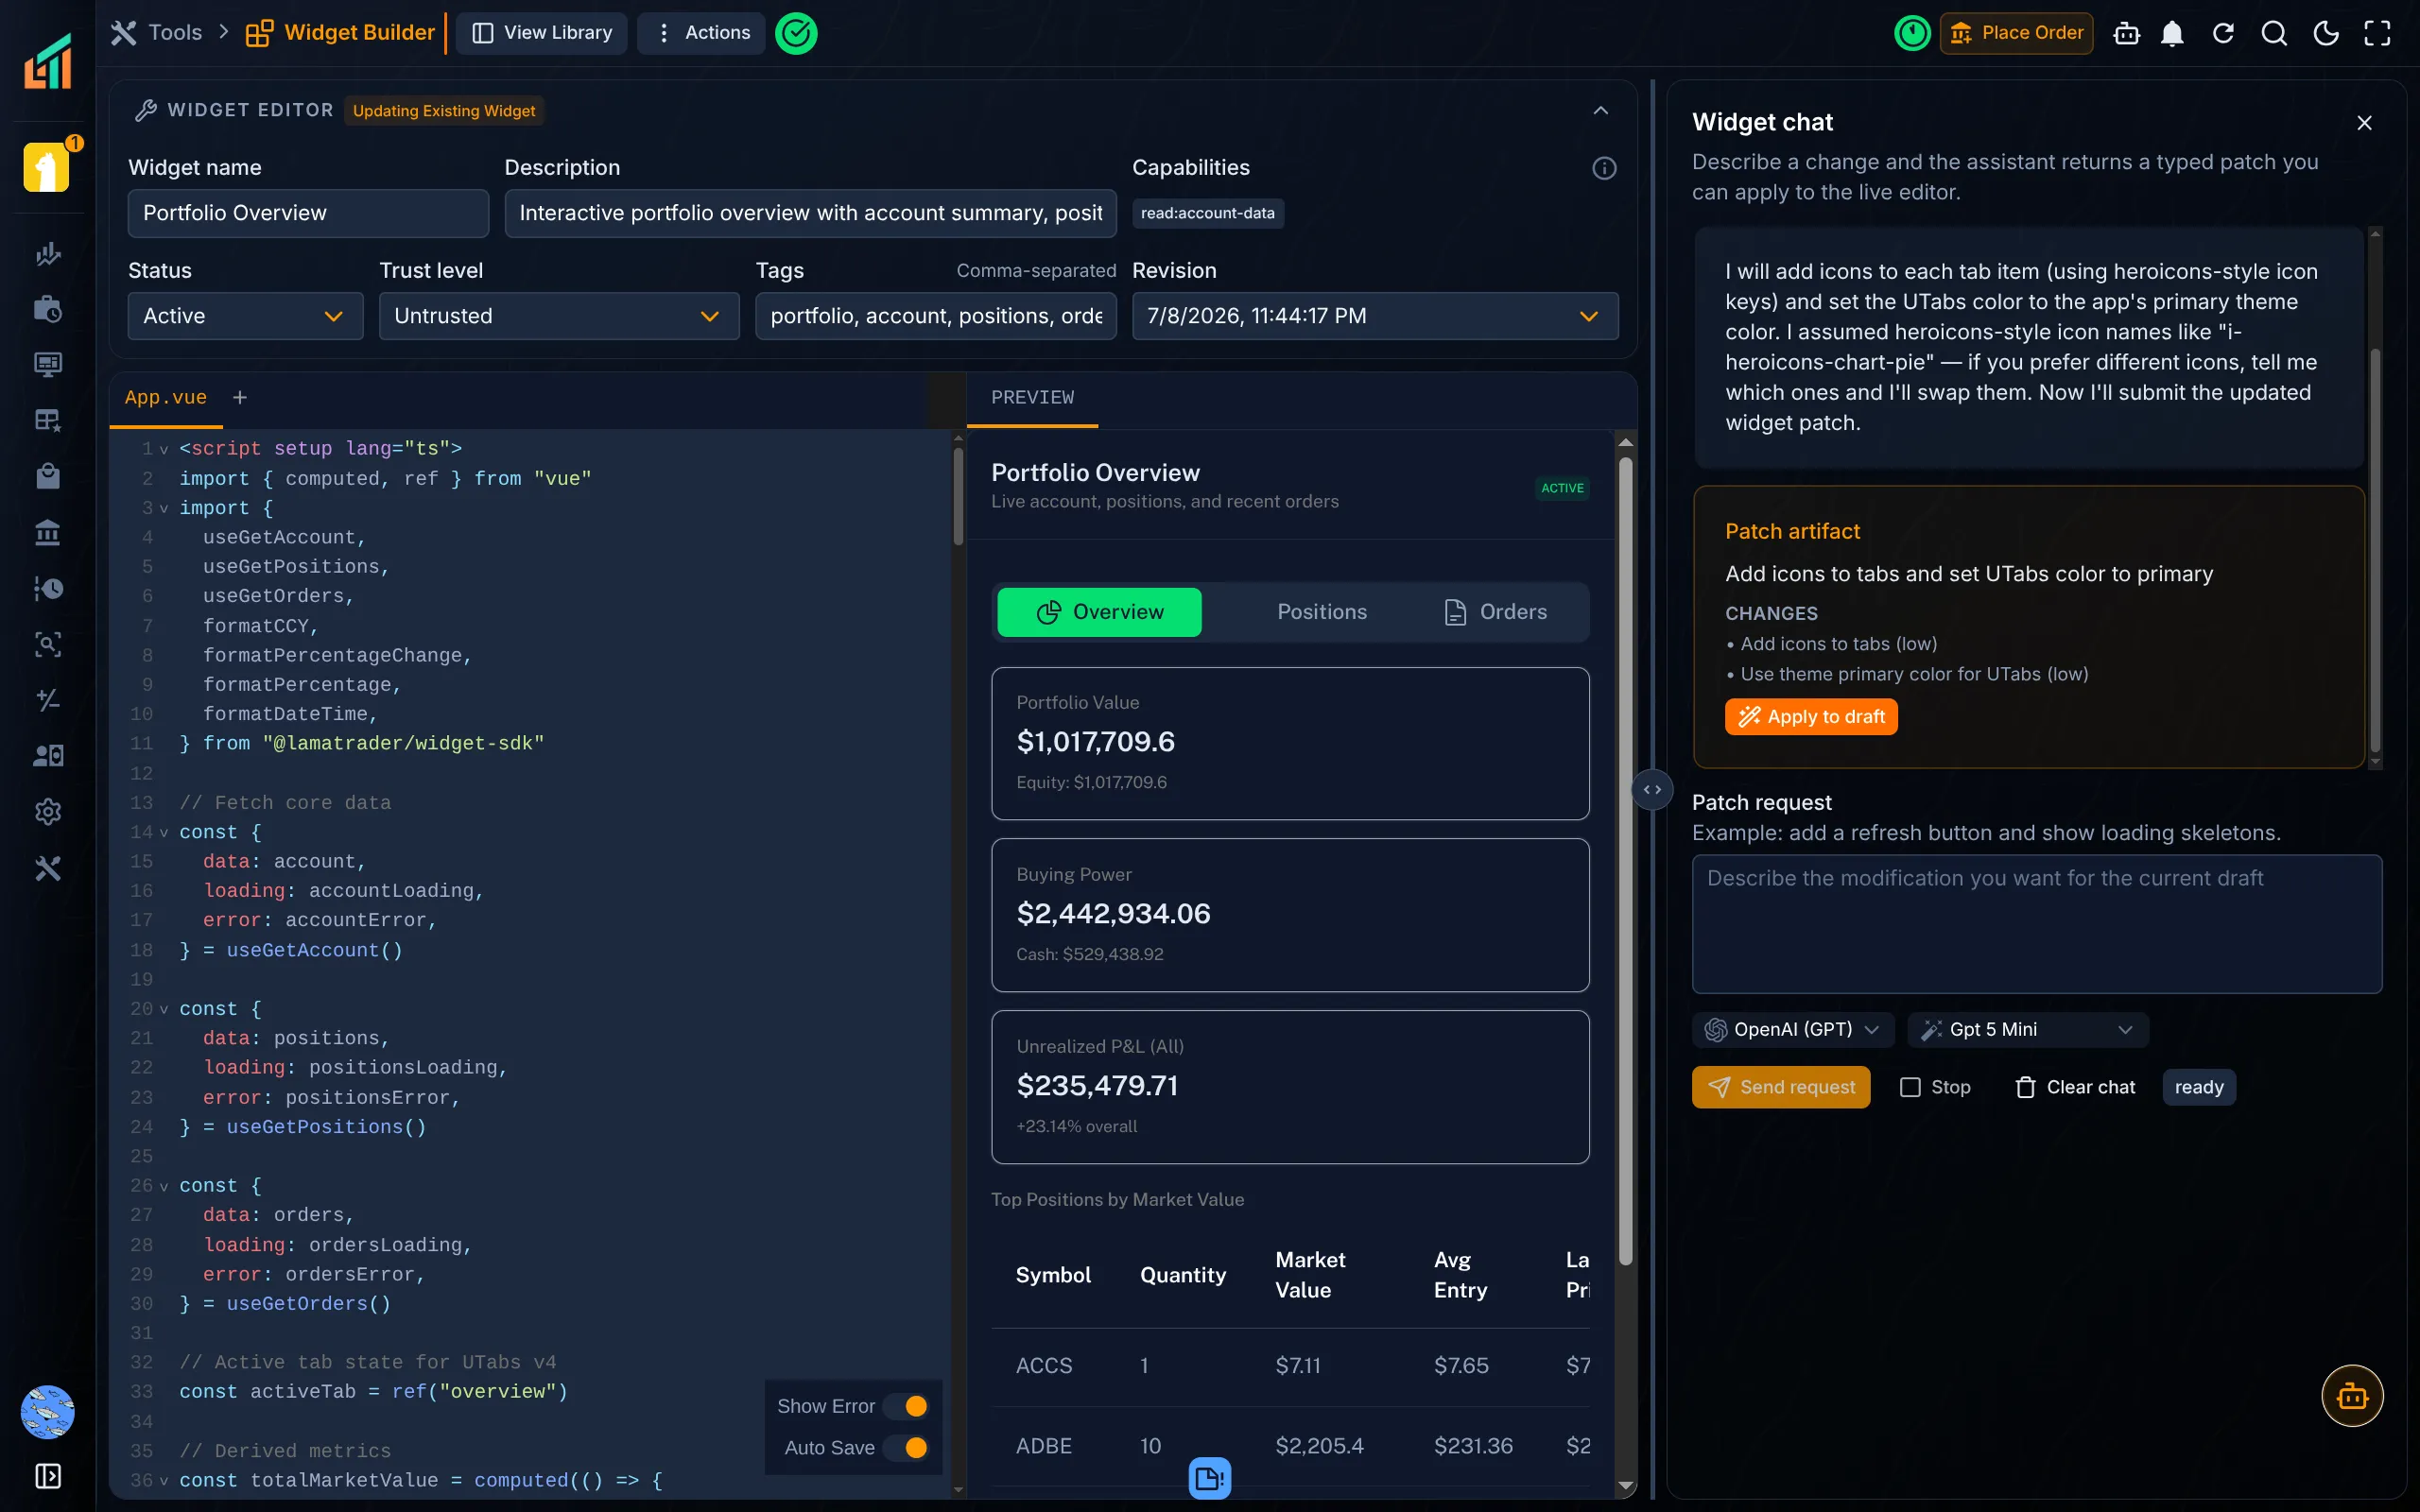This screenshot has width=2420, height=1512.
Task: Click the Widget name input field
Action: [308, 213]
